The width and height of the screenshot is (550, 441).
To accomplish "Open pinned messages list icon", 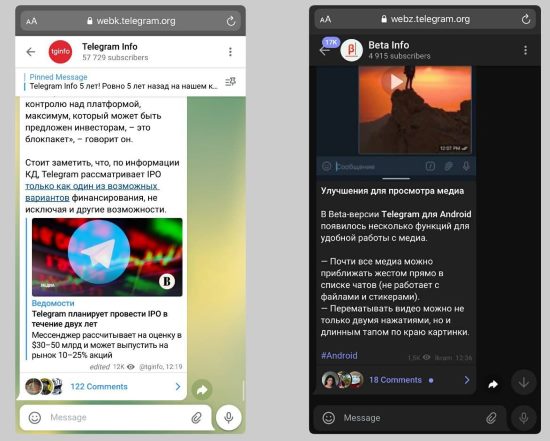I will coord(230,82).
